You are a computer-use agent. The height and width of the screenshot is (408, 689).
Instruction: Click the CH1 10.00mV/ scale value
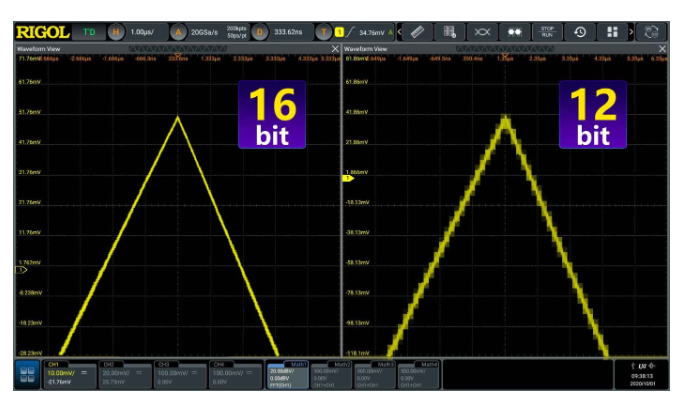[x=61, y=373]
